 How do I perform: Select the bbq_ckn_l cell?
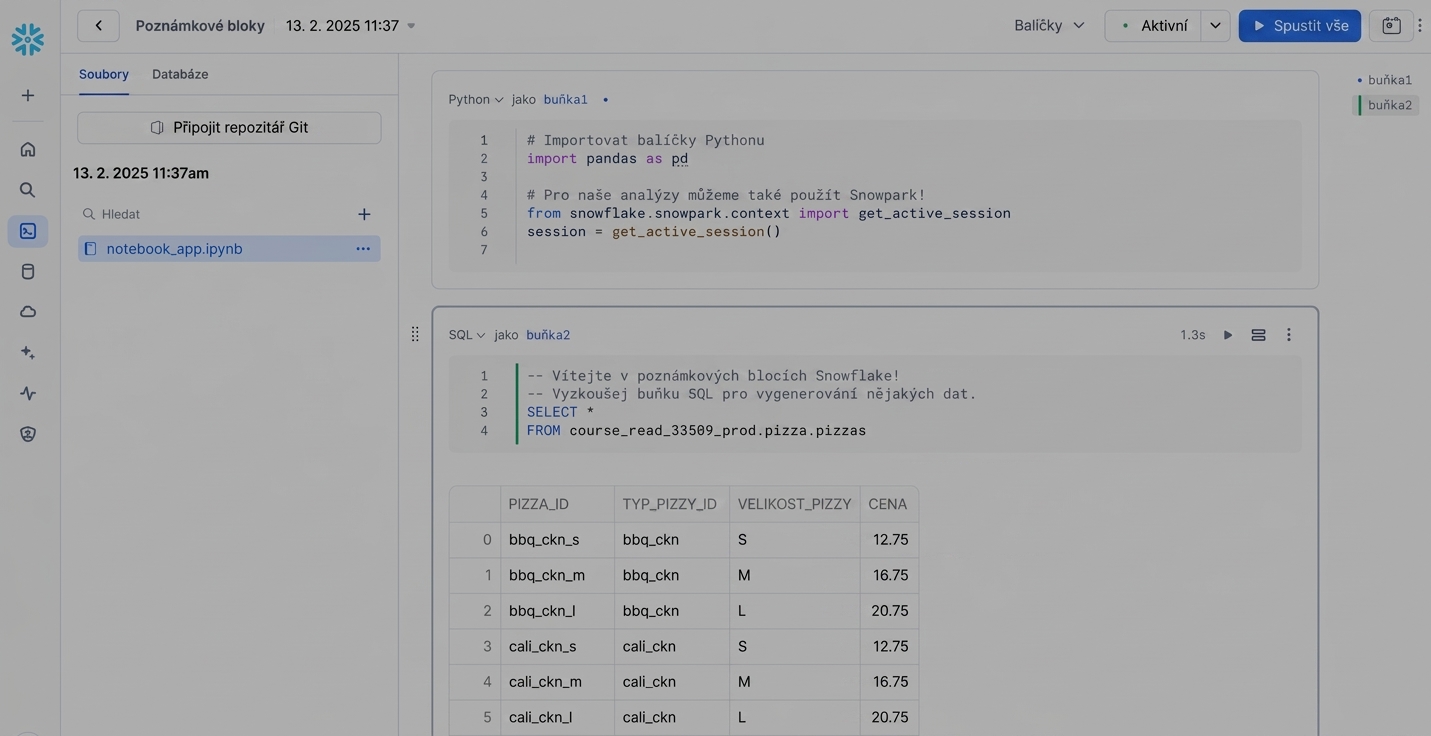click(557, 611)
